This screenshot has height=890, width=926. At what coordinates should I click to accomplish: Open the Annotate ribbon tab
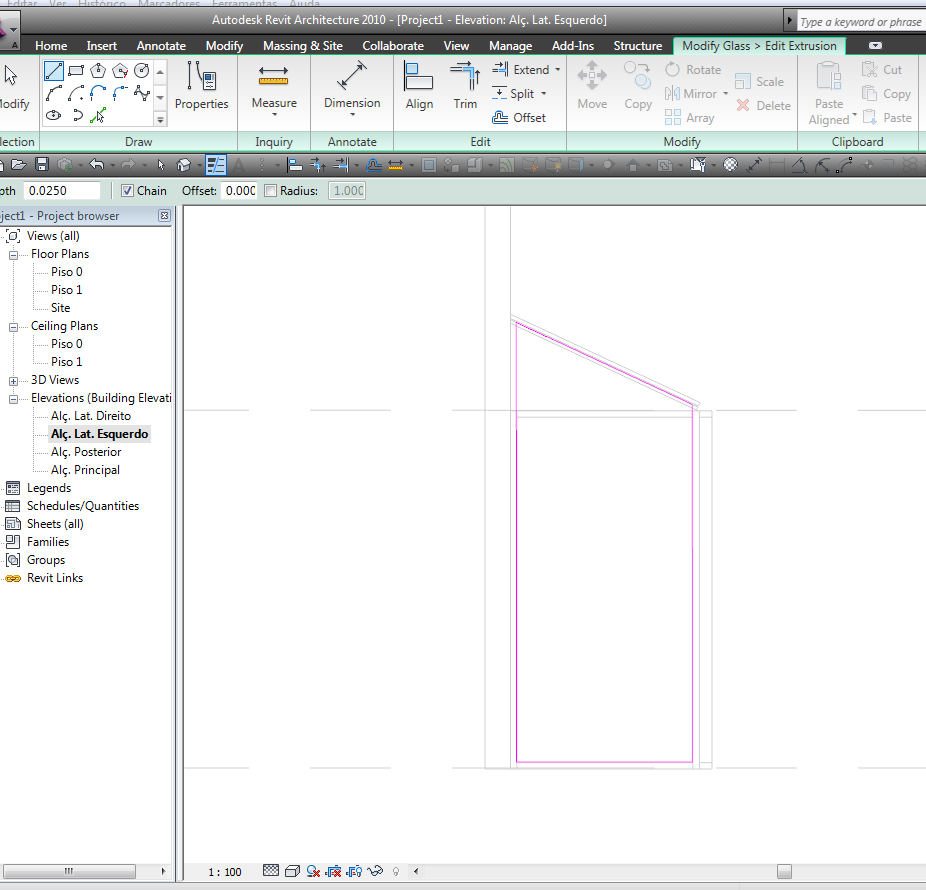click(161, 46)
